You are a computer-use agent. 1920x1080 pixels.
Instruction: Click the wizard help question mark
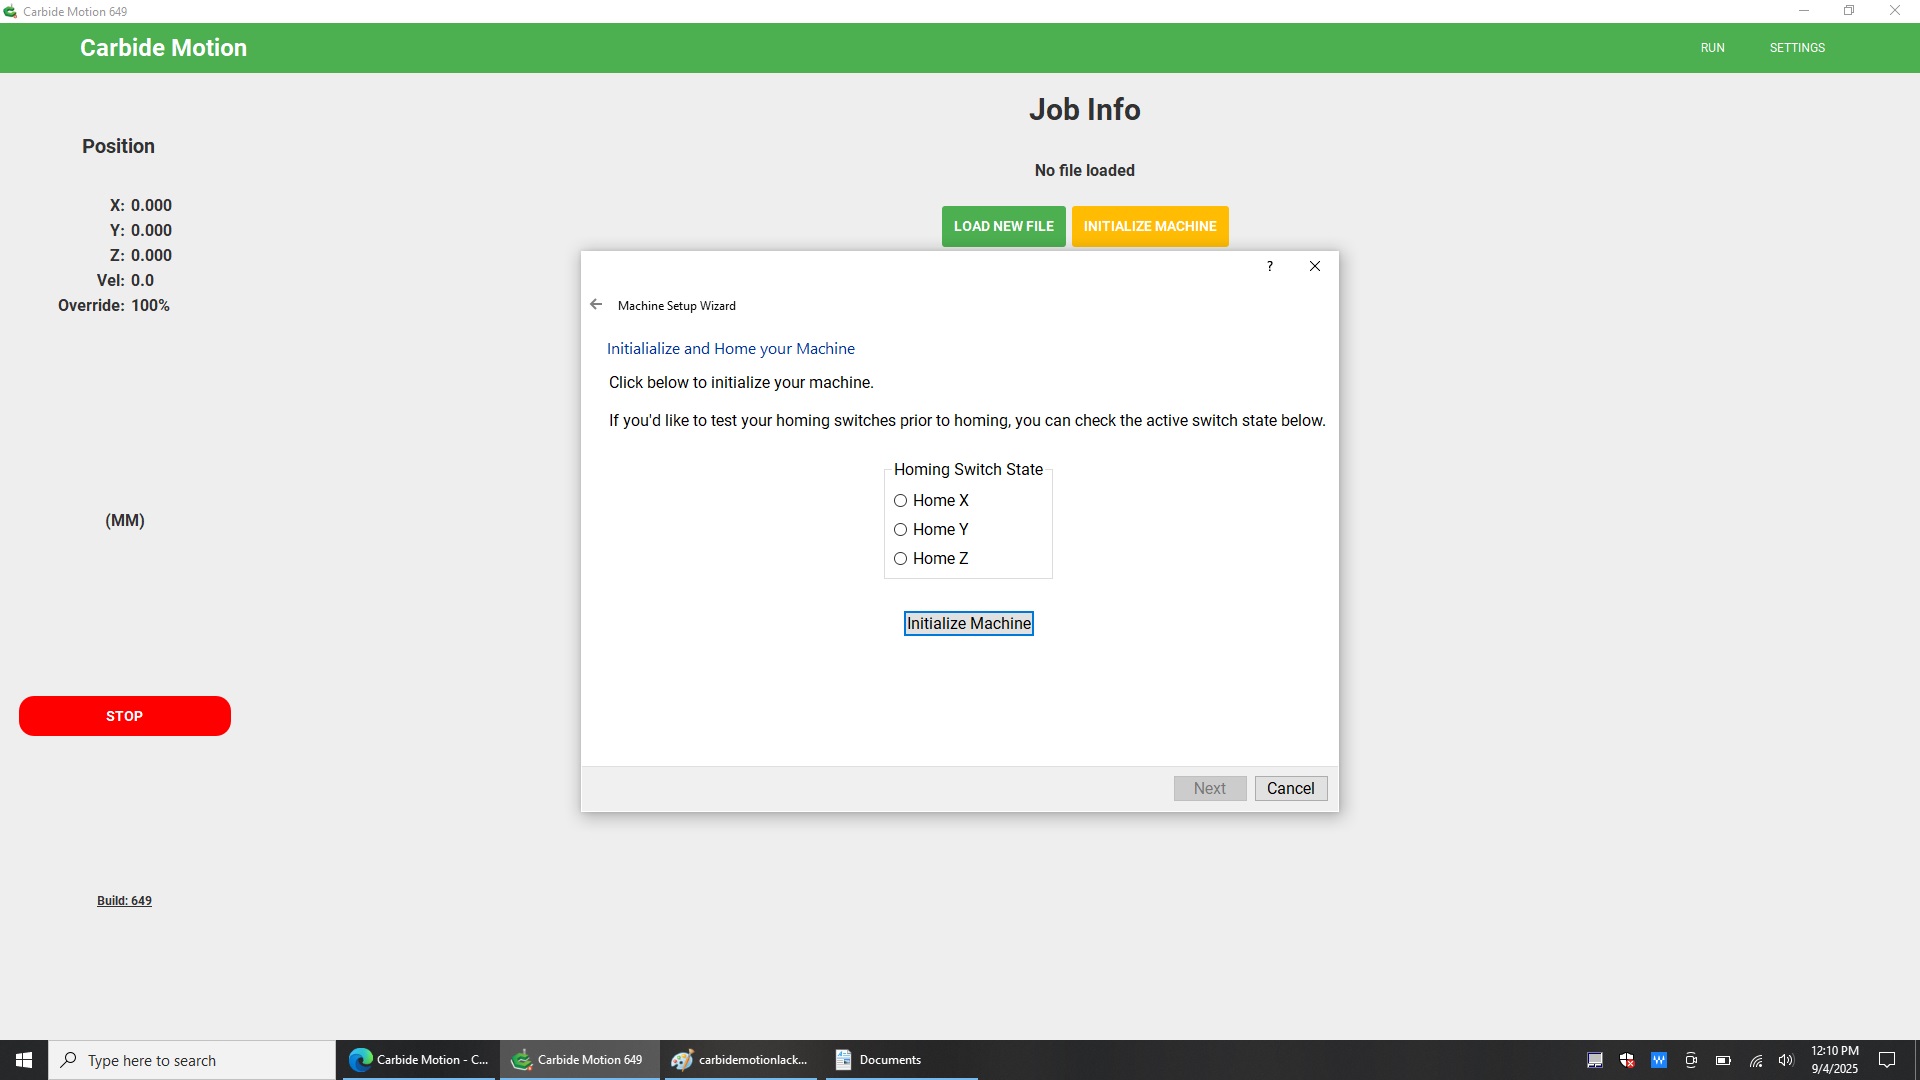[1270, 266]
